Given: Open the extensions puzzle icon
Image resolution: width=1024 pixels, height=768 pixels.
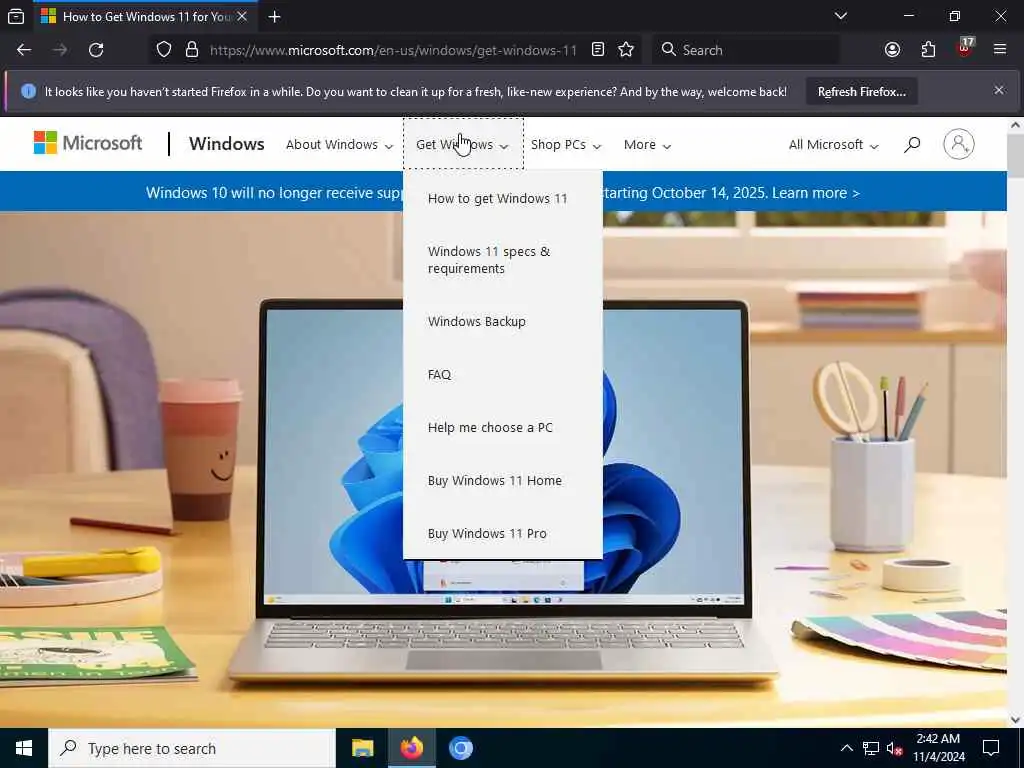Looking at the screenshot, I should click(x=928, y=50).
